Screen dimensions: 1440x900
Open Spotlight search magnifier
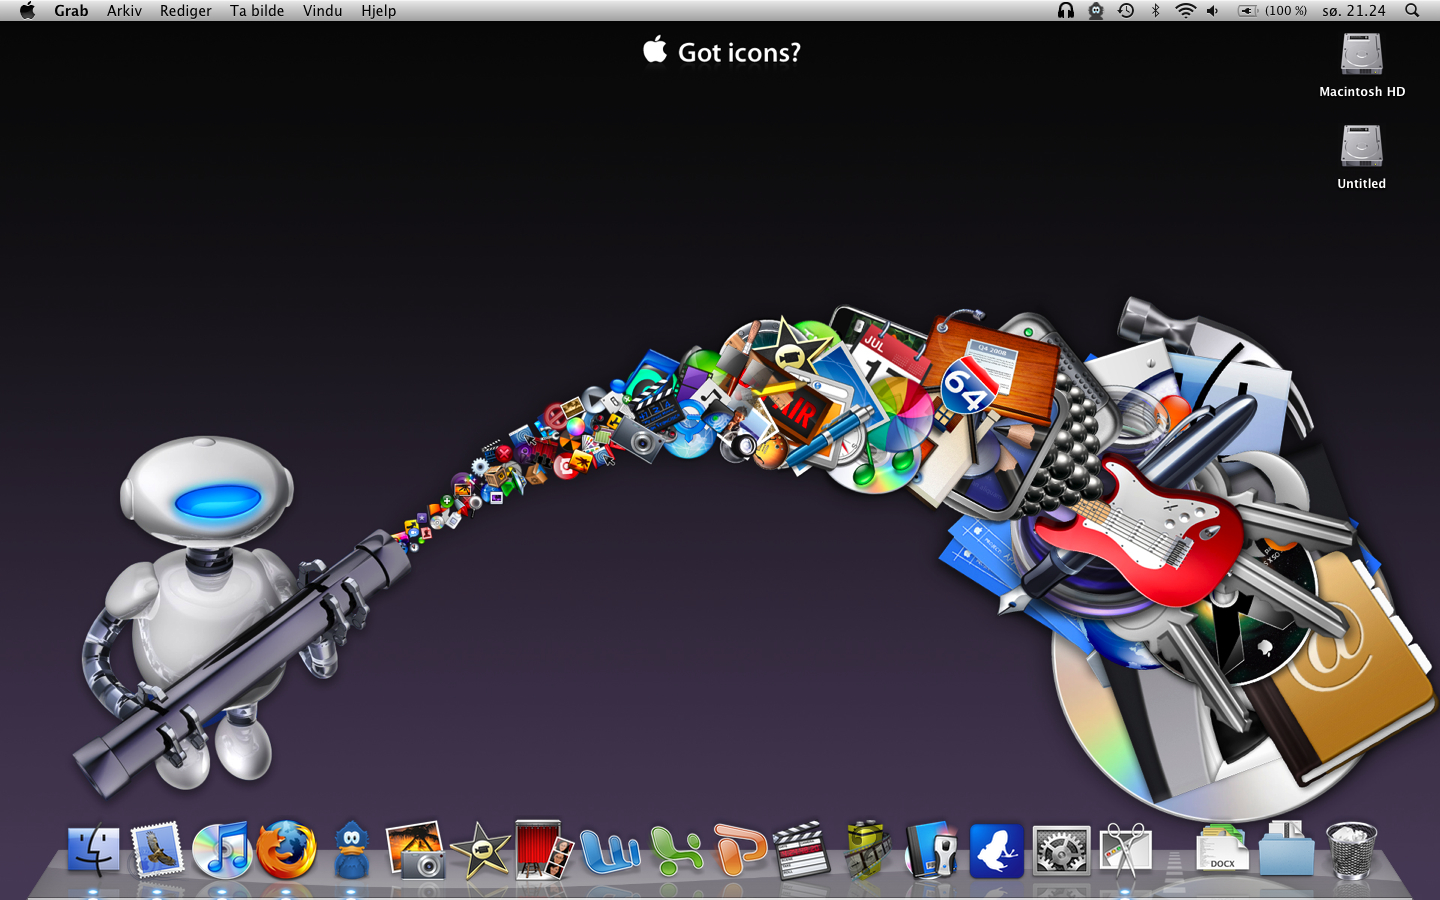(x=1412, y=10)
